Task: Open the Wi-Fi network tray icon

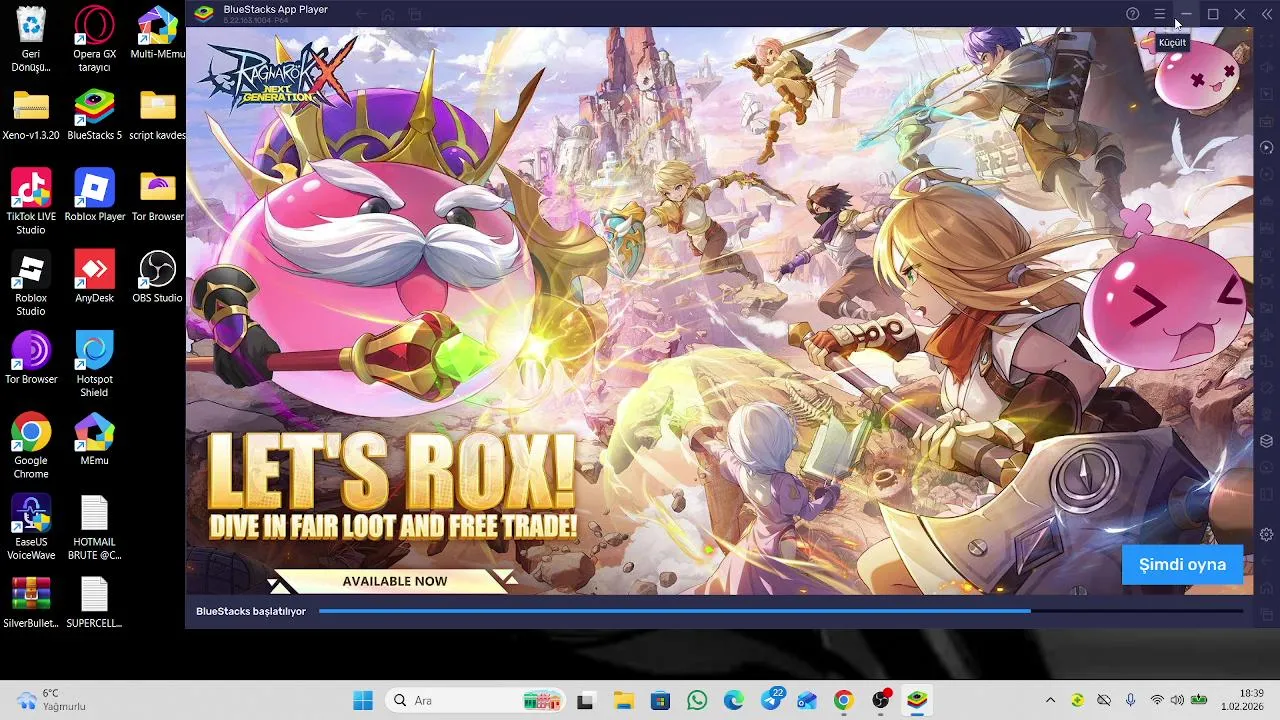Action: 1157,700
